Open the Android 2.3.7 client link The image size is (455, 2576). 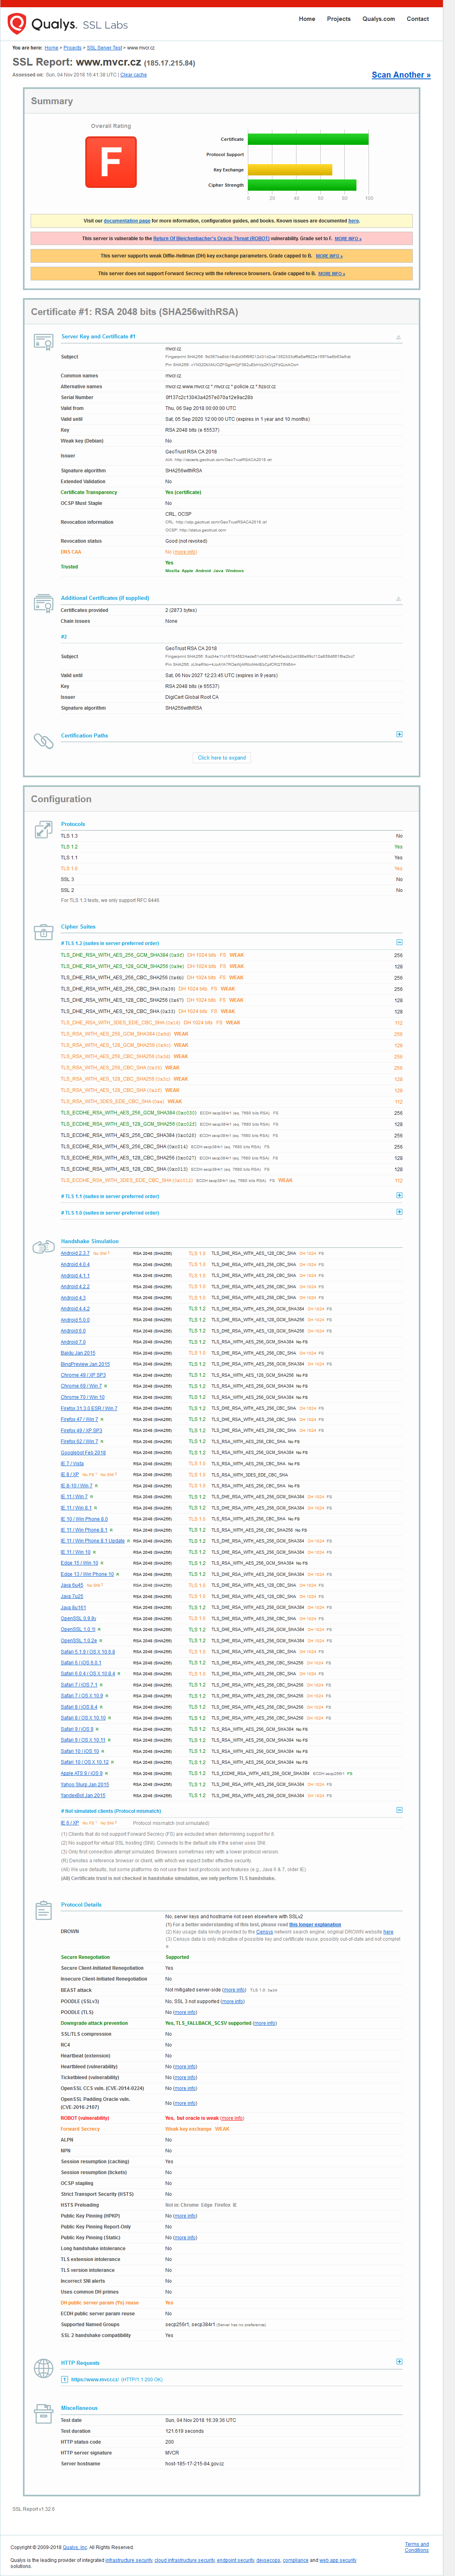(75, 1253)
